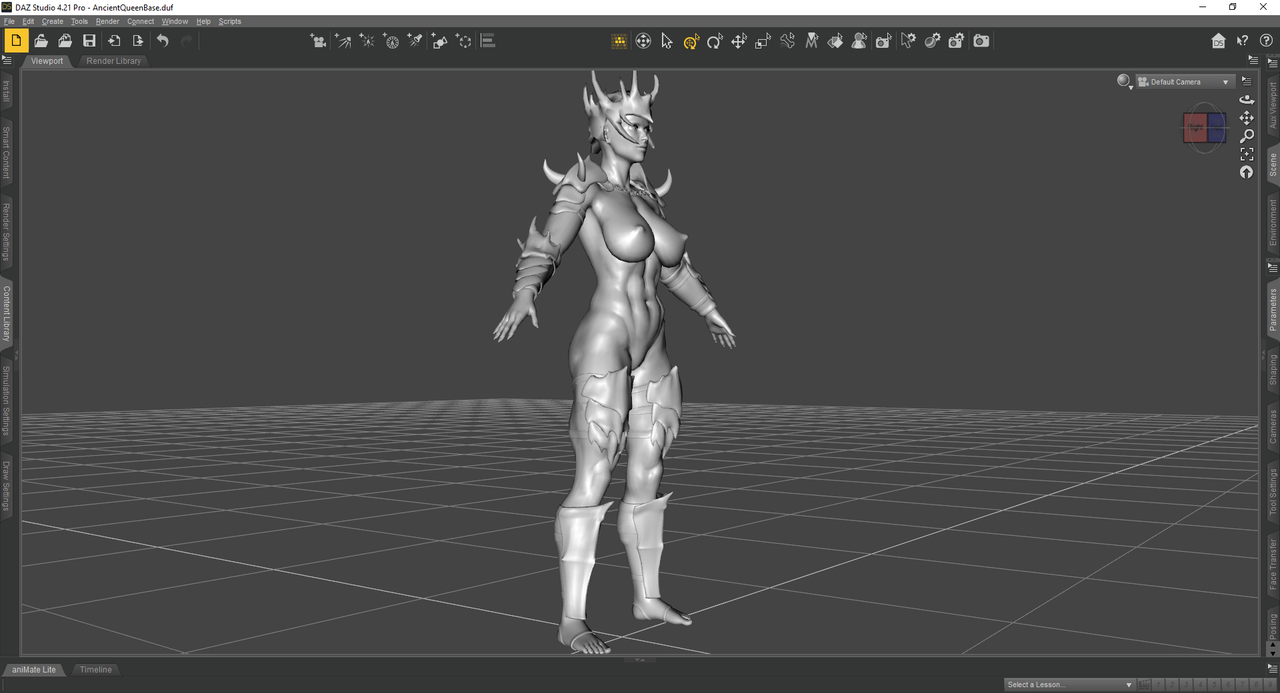Select the Scale tool
The height and width of the screenshot is (693, 1280).
click(x=763, y=41)
